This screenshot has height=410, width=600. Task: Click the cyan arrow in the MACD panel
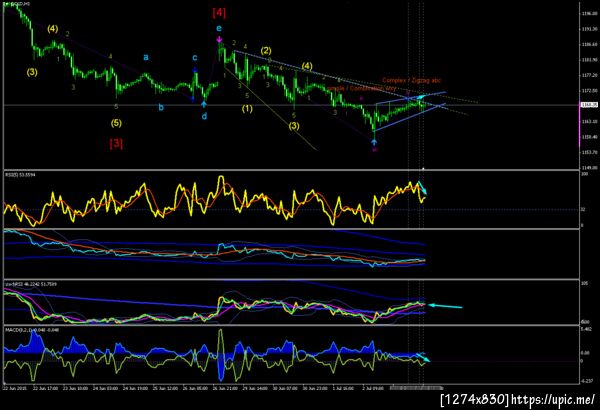point(424,358)
